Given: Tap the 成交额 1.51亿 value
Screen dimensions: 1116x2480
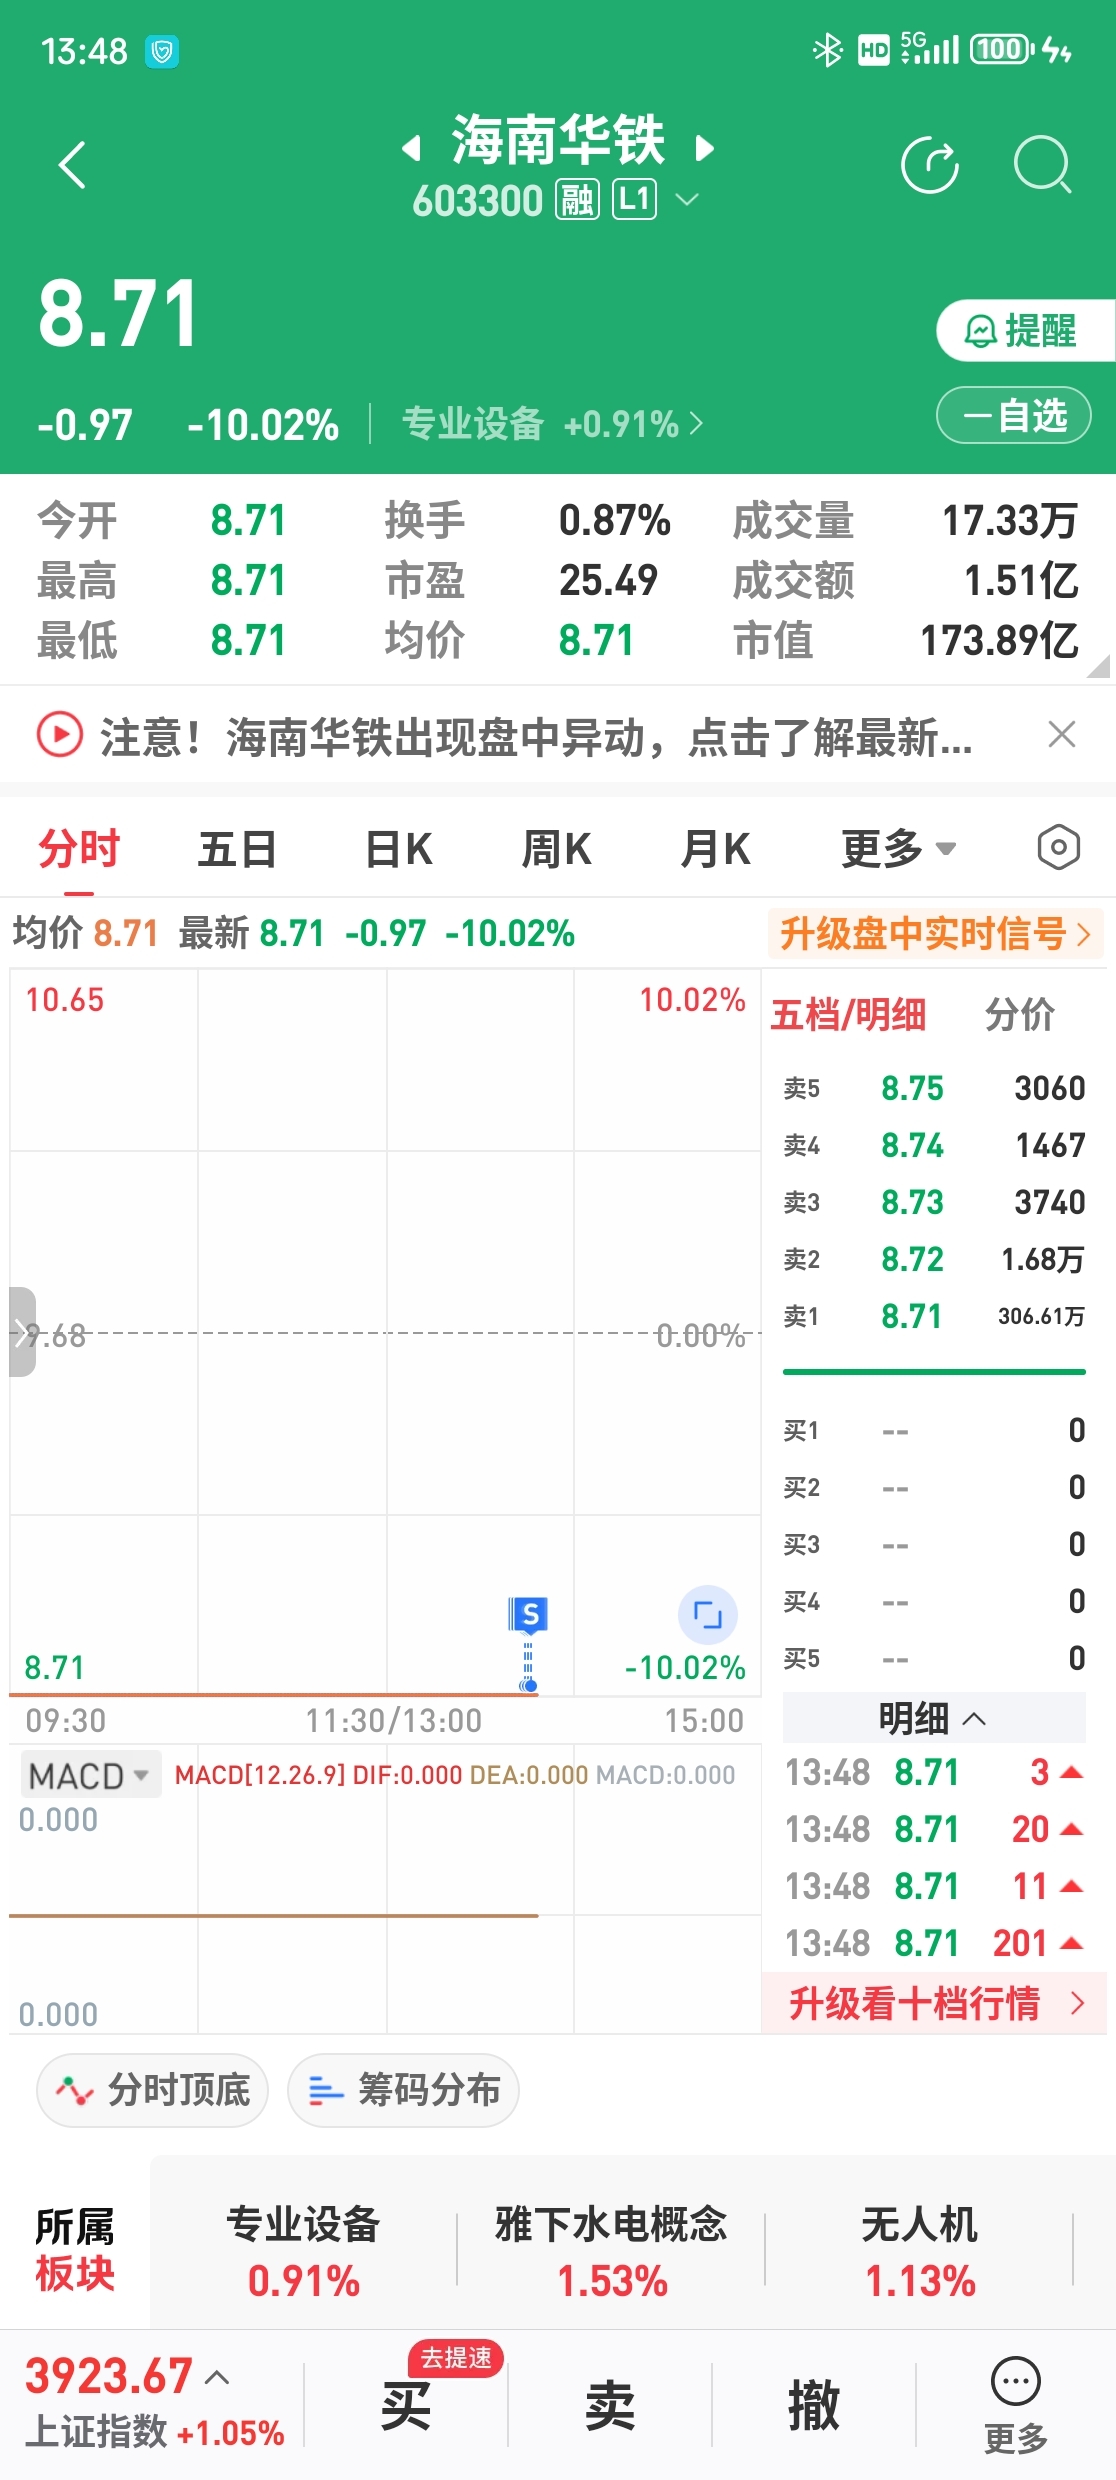Looking at the screenshot, I should (1021, 581).
